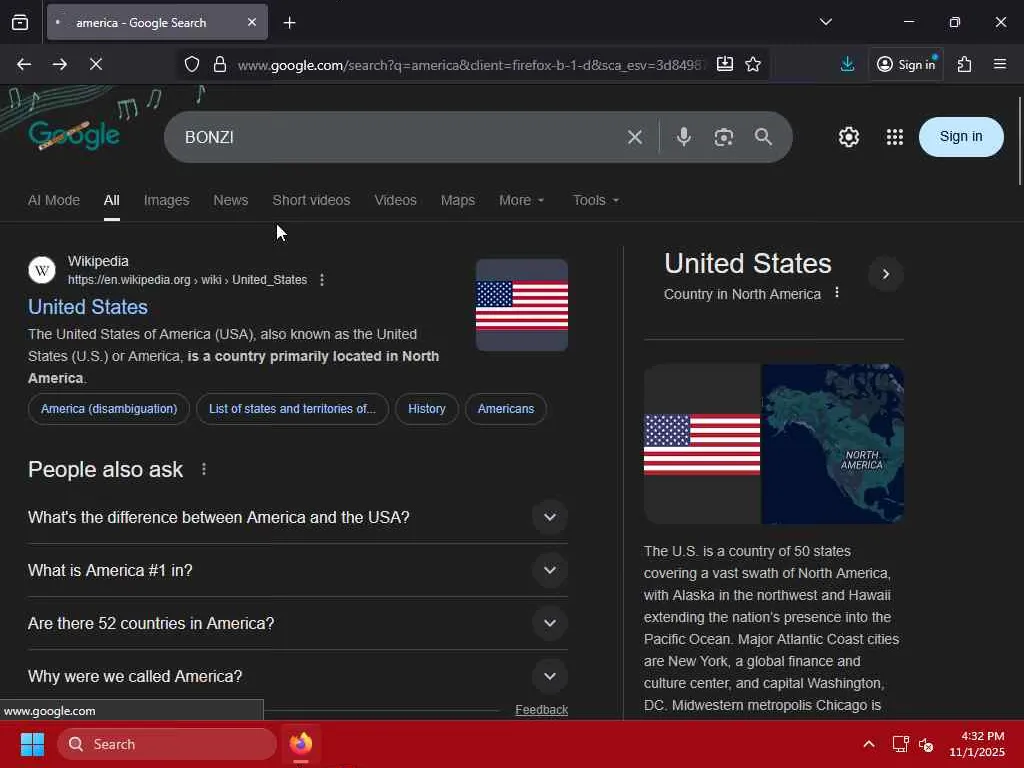Open the Extensions puzzle icon

point(964,64)
